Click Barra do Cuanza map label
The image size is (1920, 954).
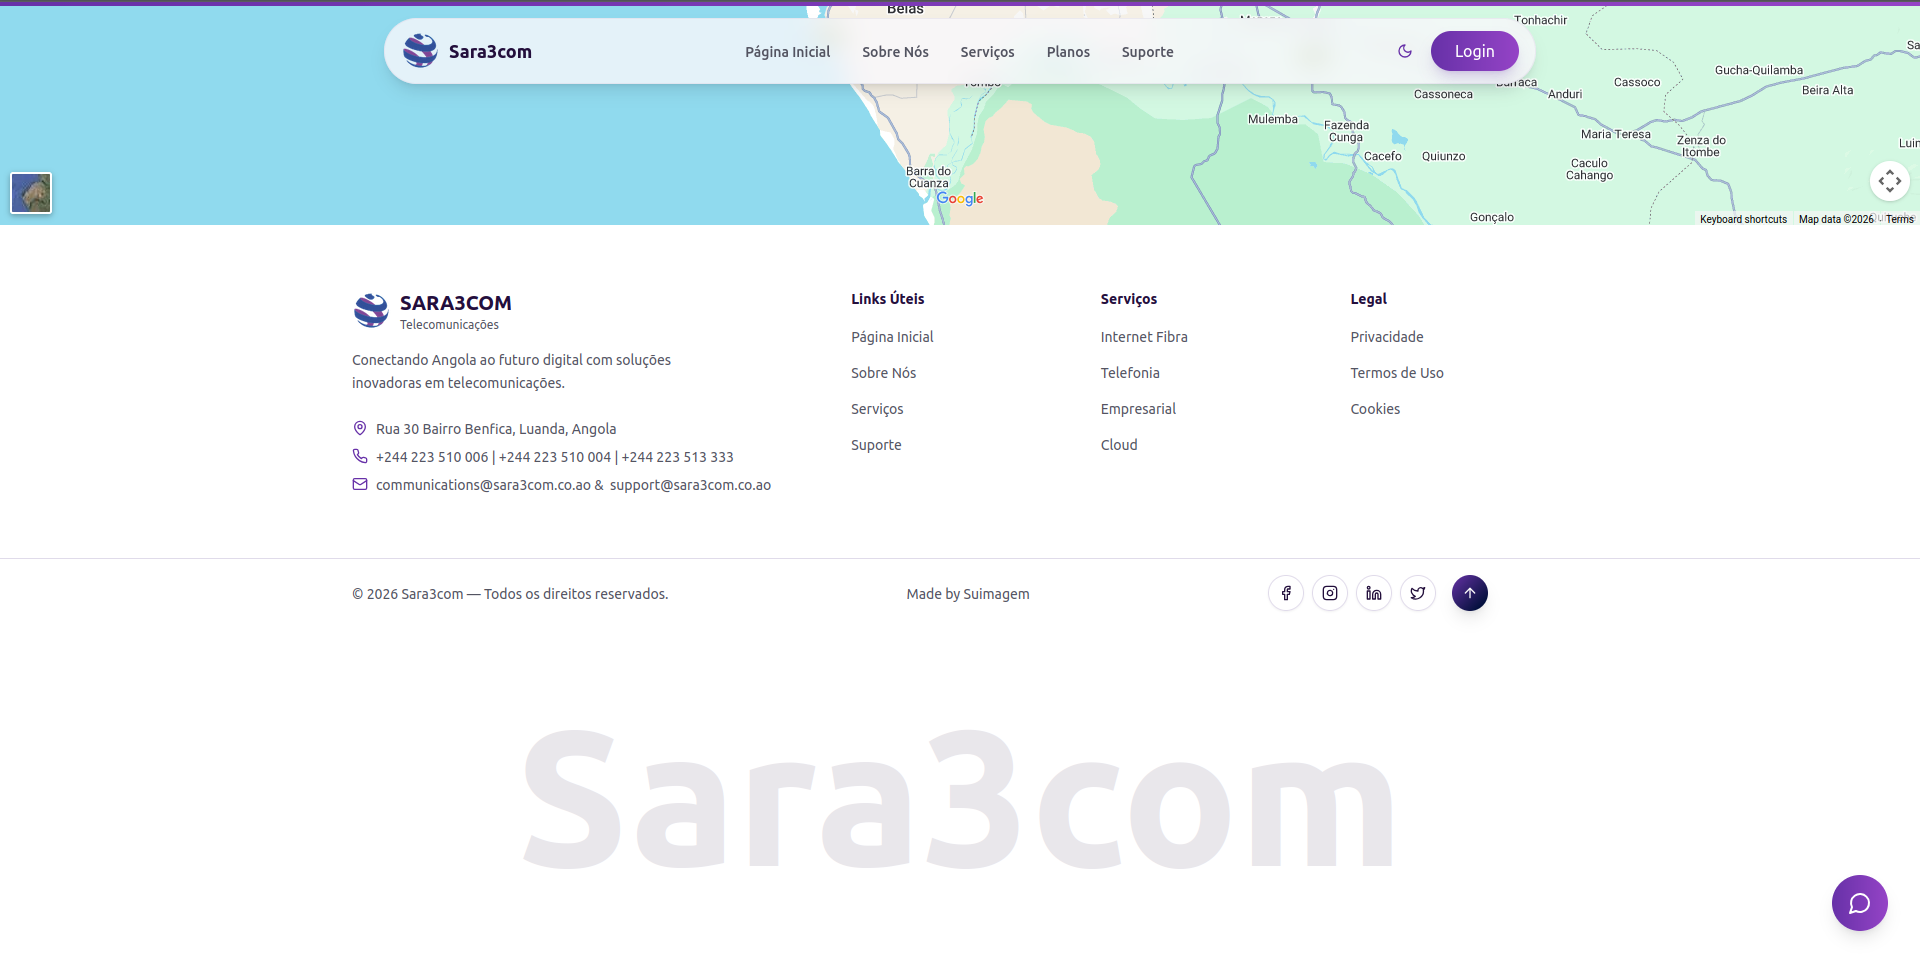[x=928, y=177]
